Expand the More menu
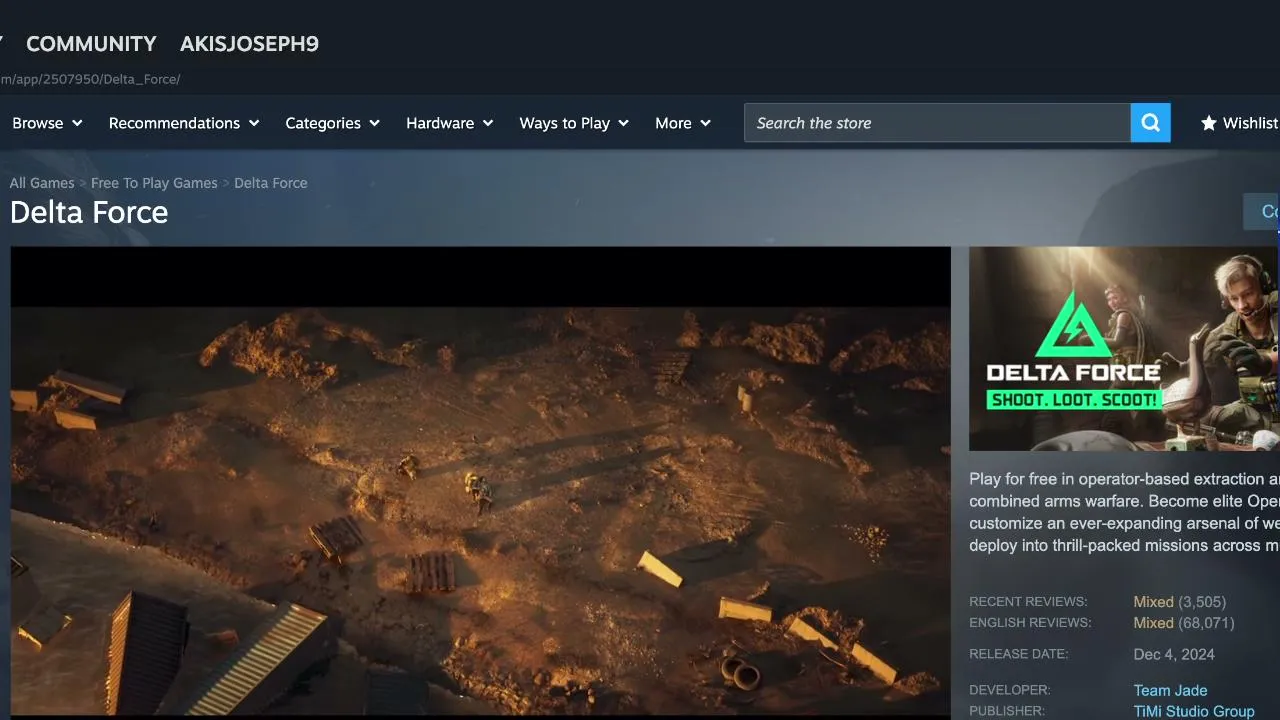This screenshot has height=720, width=1280. pos(683,123)
